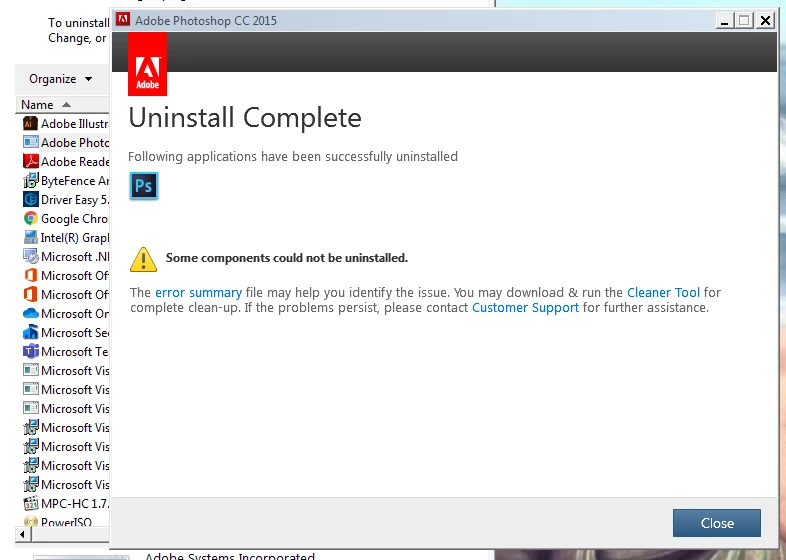
Task: Select ByteFence icon in programs list
Action: 31,180
